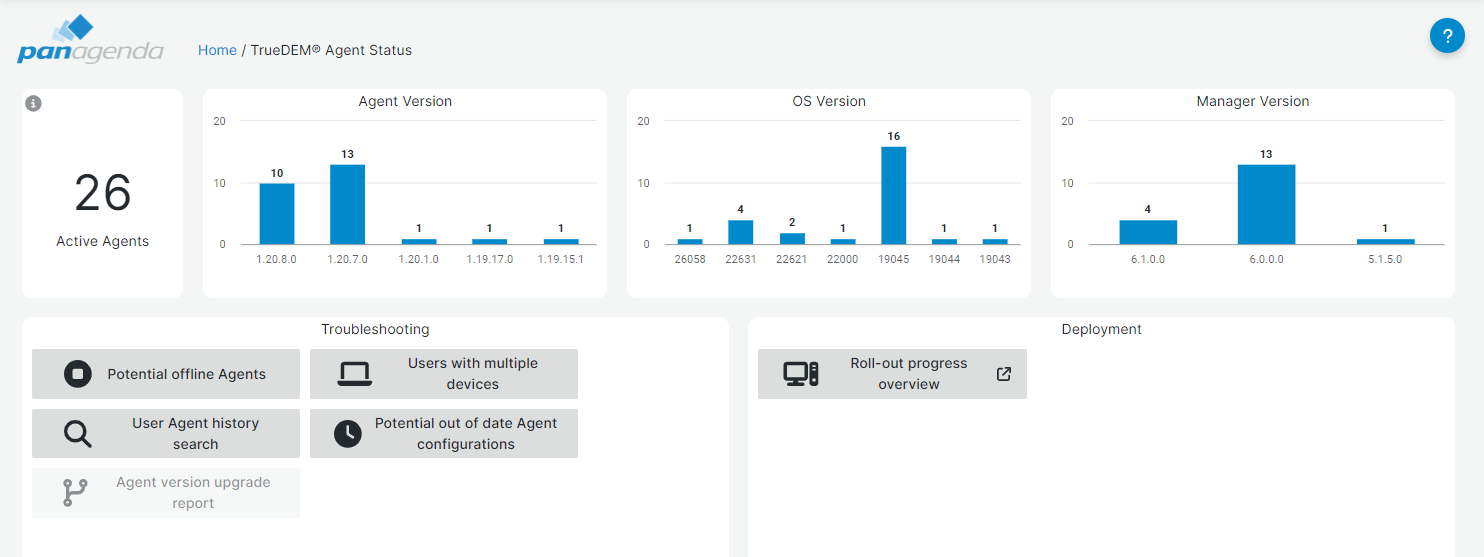Select the 1.20.8.0 agent version bar
Image resolution: width=1484 pixels, height=557 pixels.
(277, 214)
